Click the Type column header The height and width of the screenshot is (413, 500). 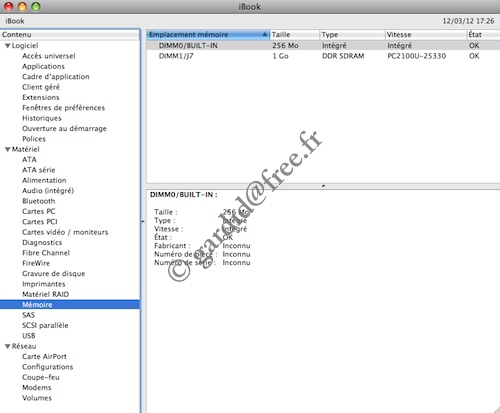click(352, 35)
